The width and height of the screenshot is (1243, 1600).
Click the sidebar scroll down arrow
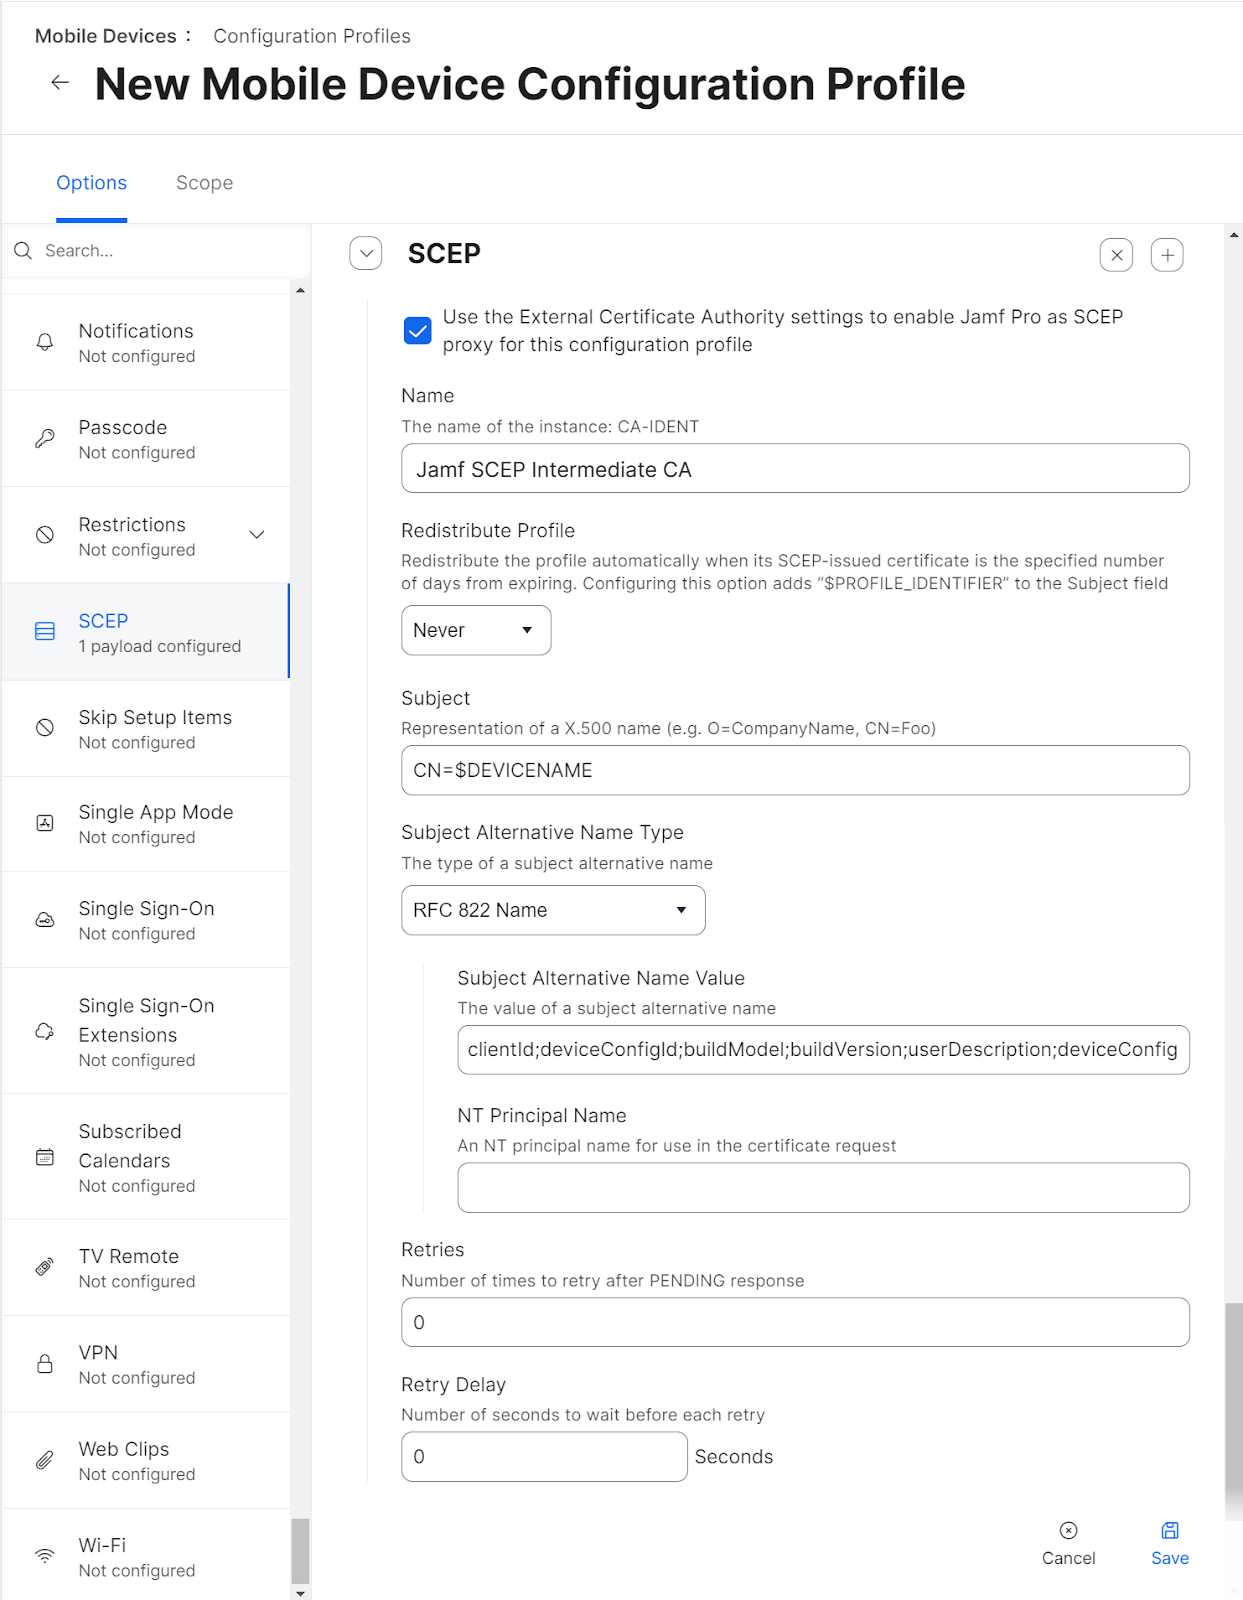coord(300,1593)
